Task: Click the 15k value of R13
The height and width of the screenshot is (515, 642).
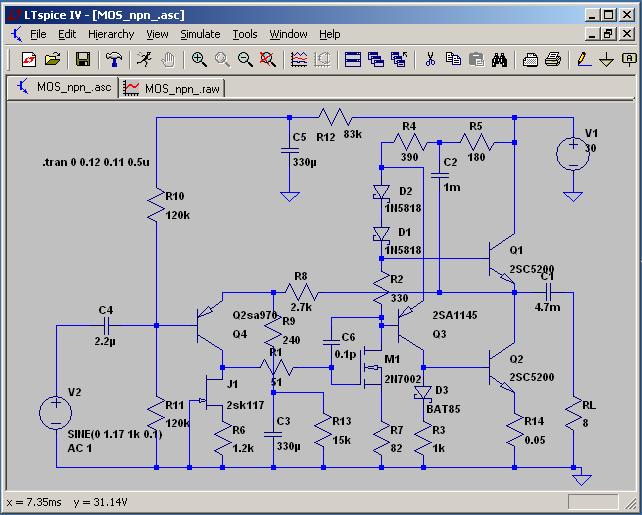Action: click(x=341, y=440)
